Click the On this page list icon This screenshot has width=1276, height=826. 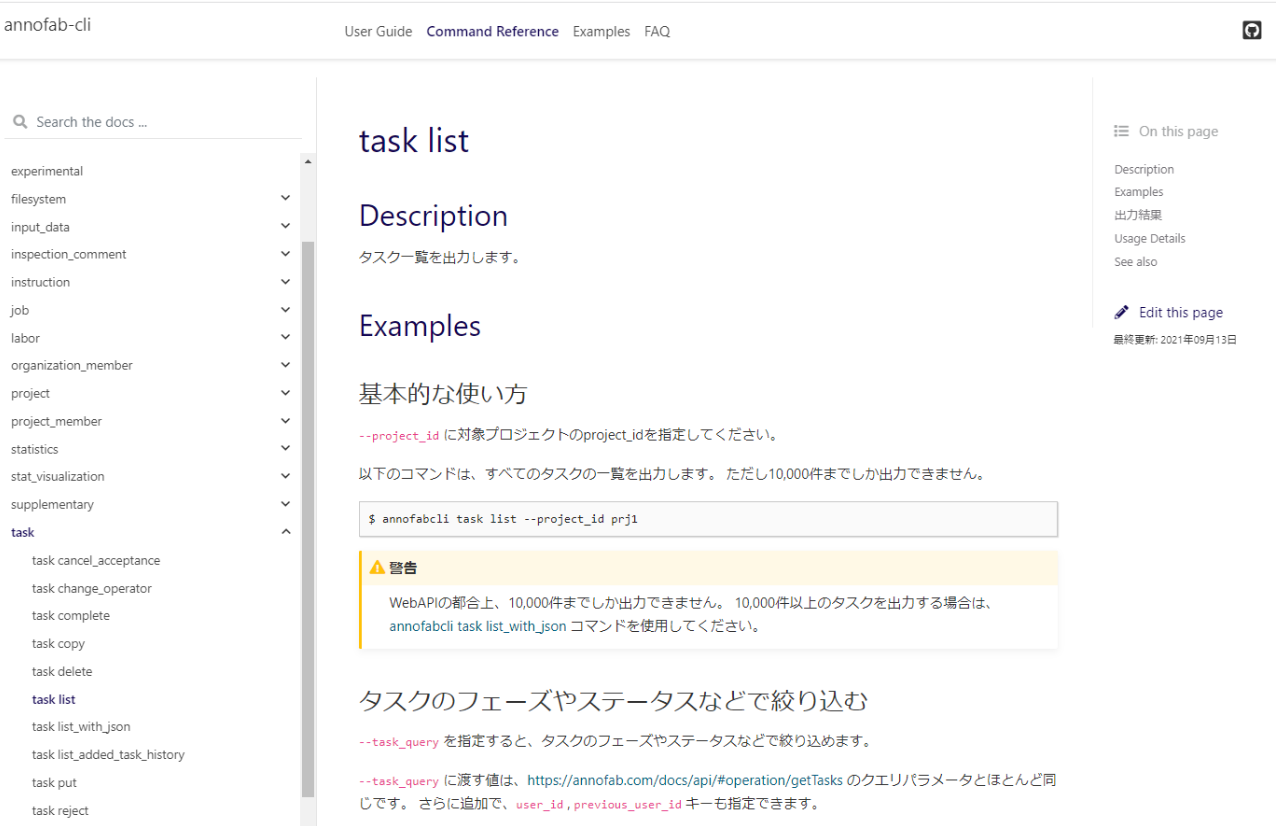pos(1122,131)
